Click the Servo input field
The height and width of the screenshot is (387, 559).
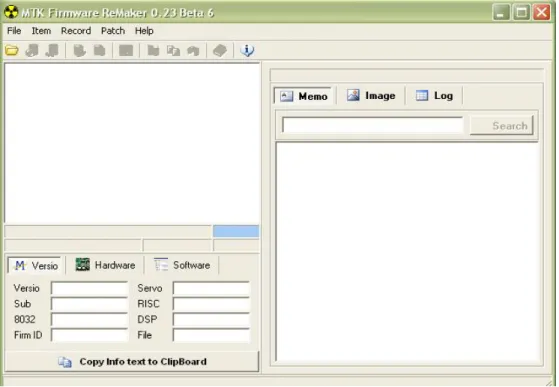(211, 288)
